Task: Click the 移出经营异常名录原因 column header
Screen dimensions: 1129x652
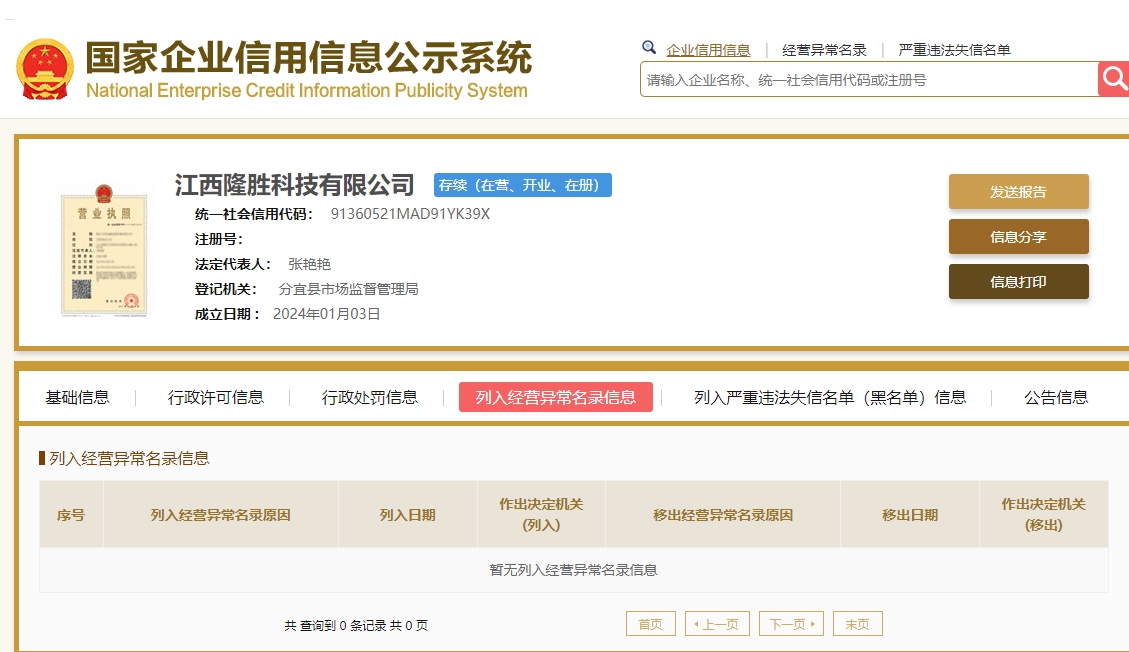Action: pos(723,515)
